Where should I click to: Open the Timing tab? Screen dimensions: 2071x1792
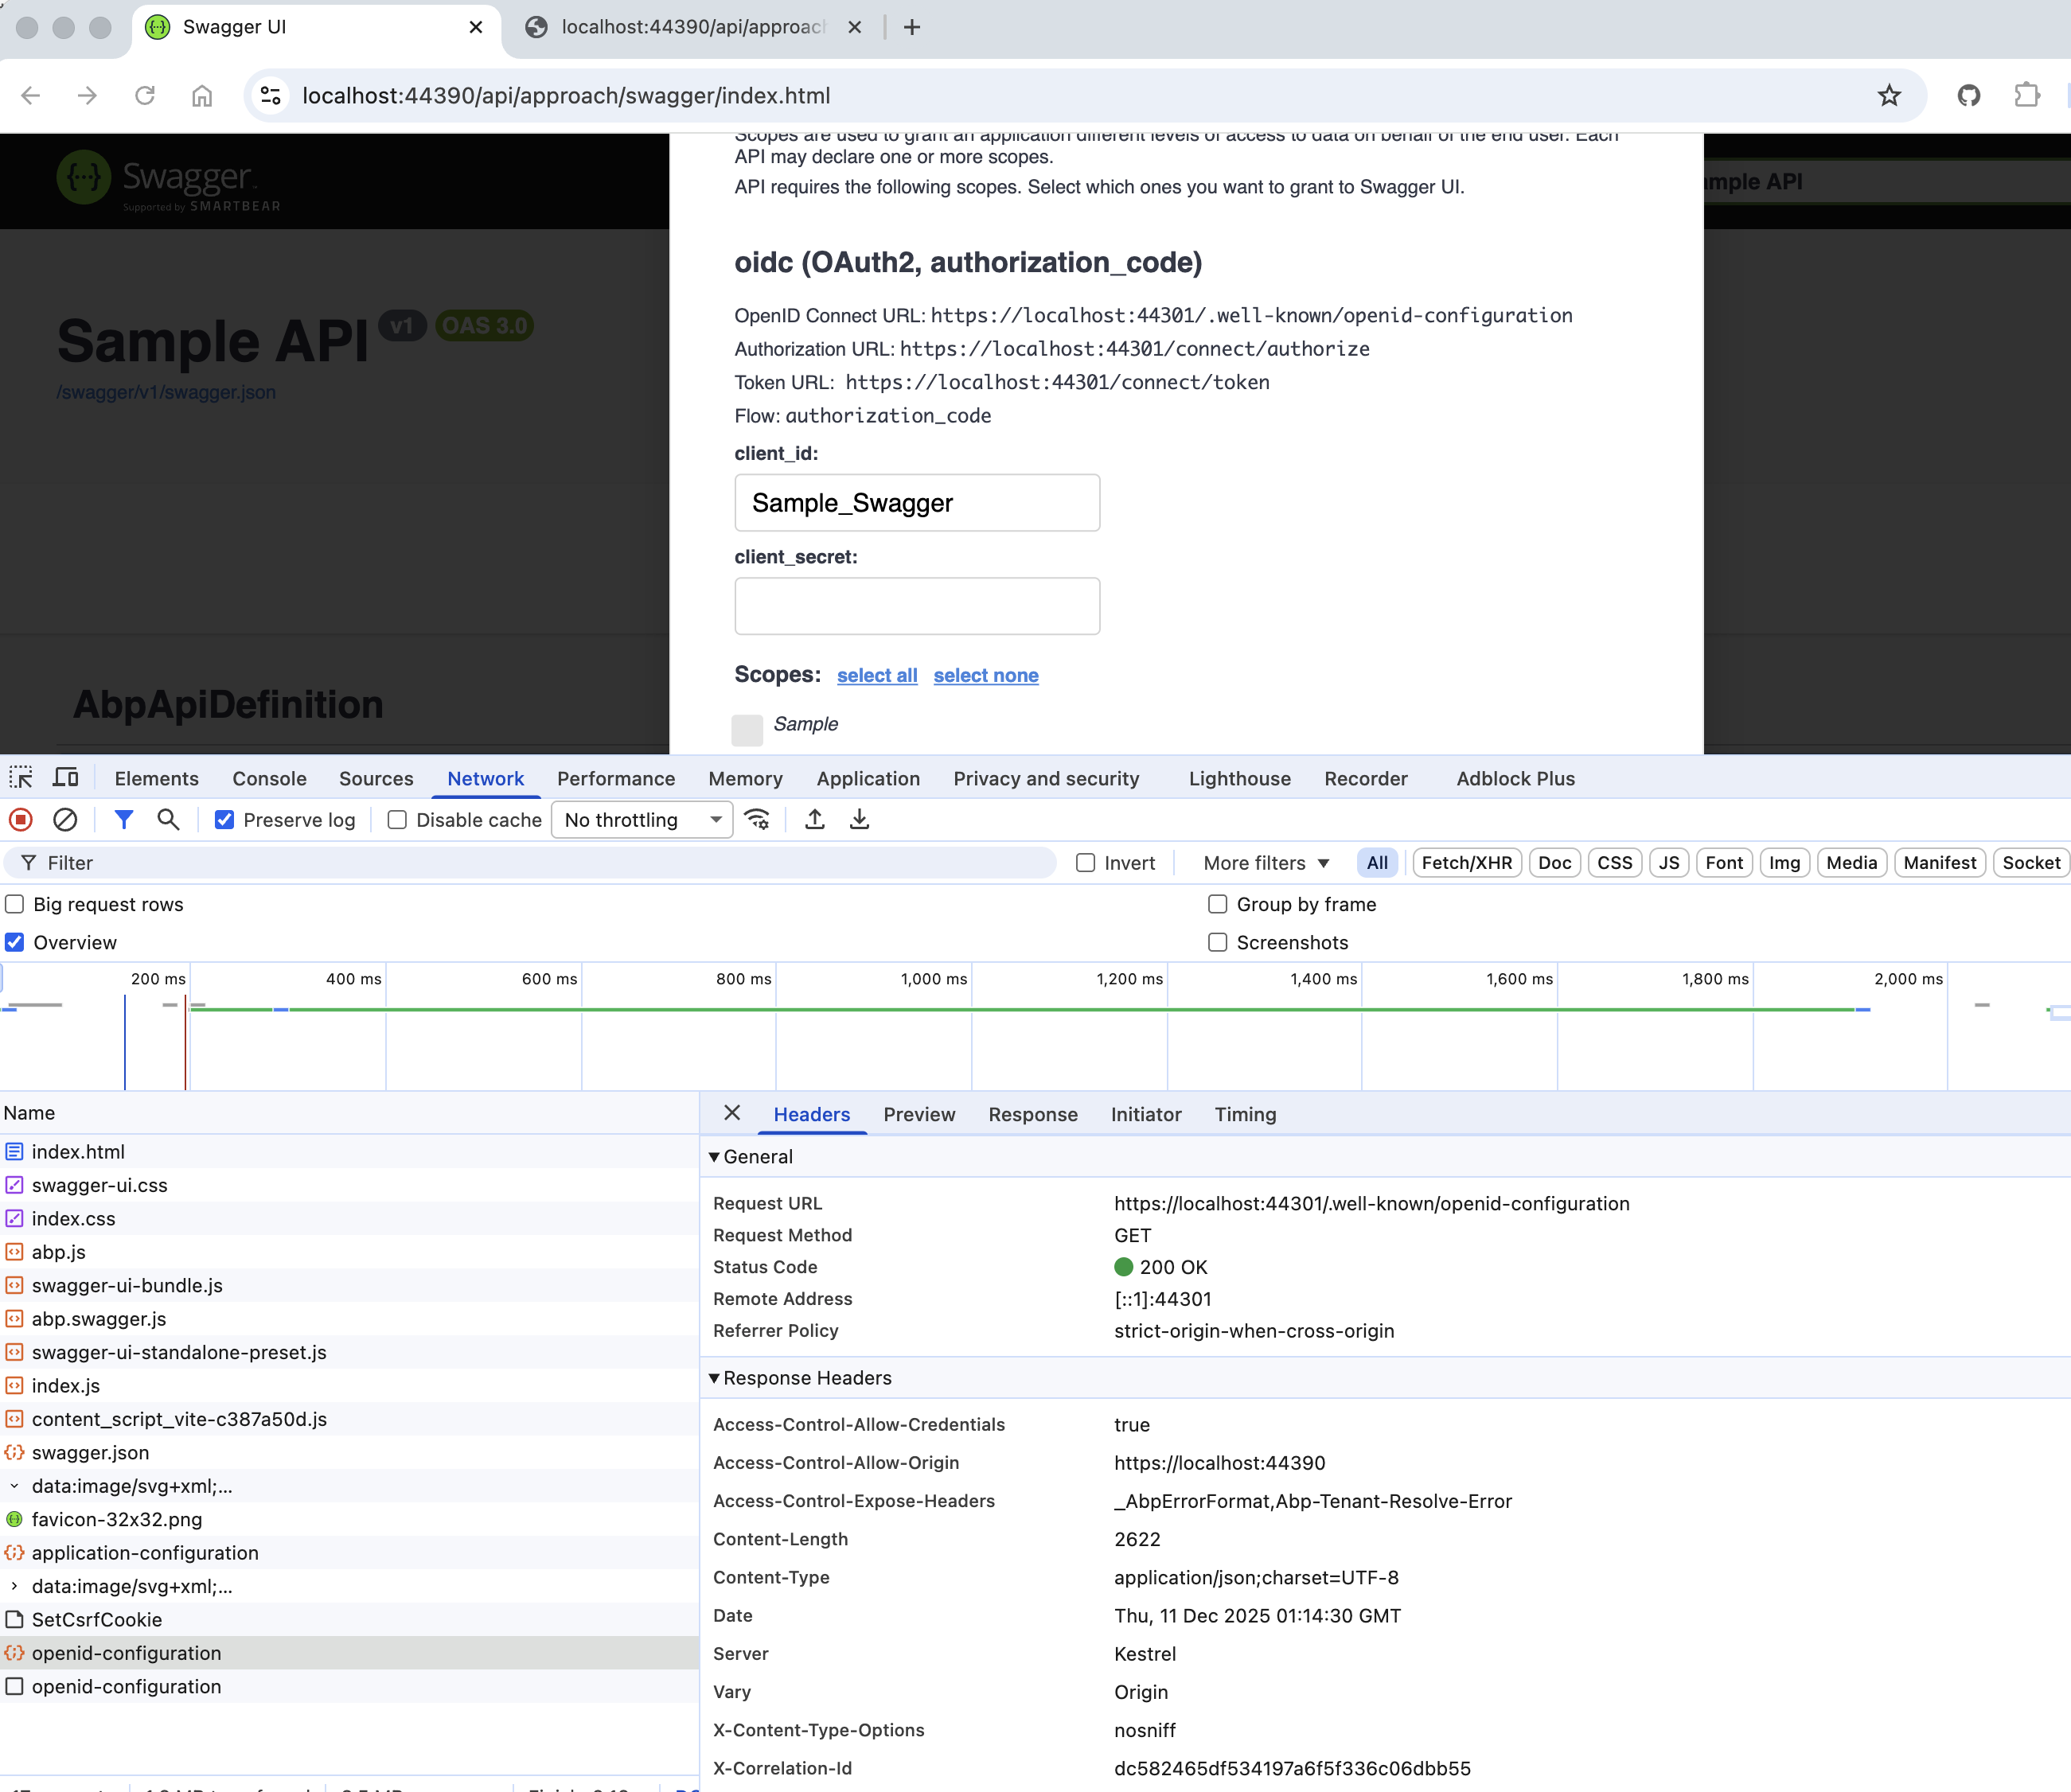[x=1245, y=1114]
